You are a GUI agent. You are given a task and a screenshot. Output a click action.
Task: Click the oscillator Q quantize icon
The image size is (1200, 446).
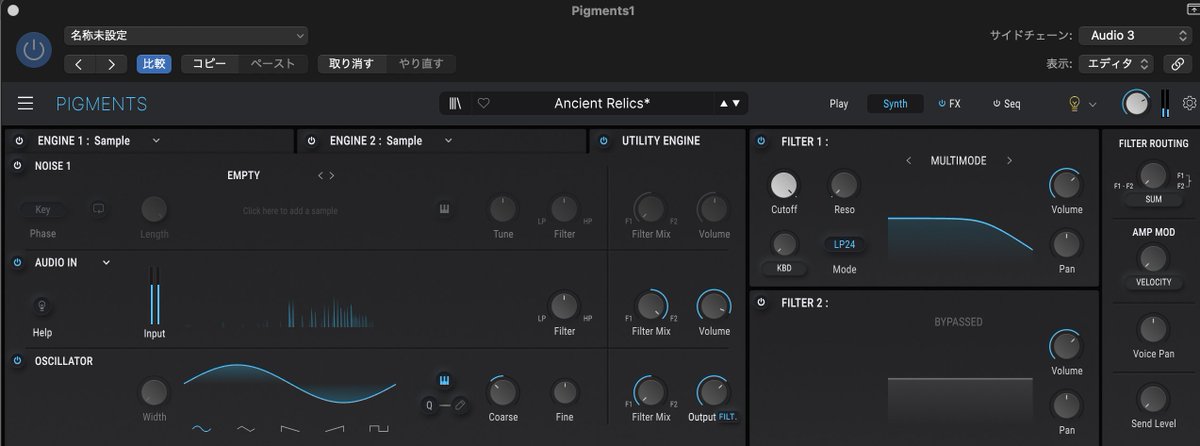(429, 404)
